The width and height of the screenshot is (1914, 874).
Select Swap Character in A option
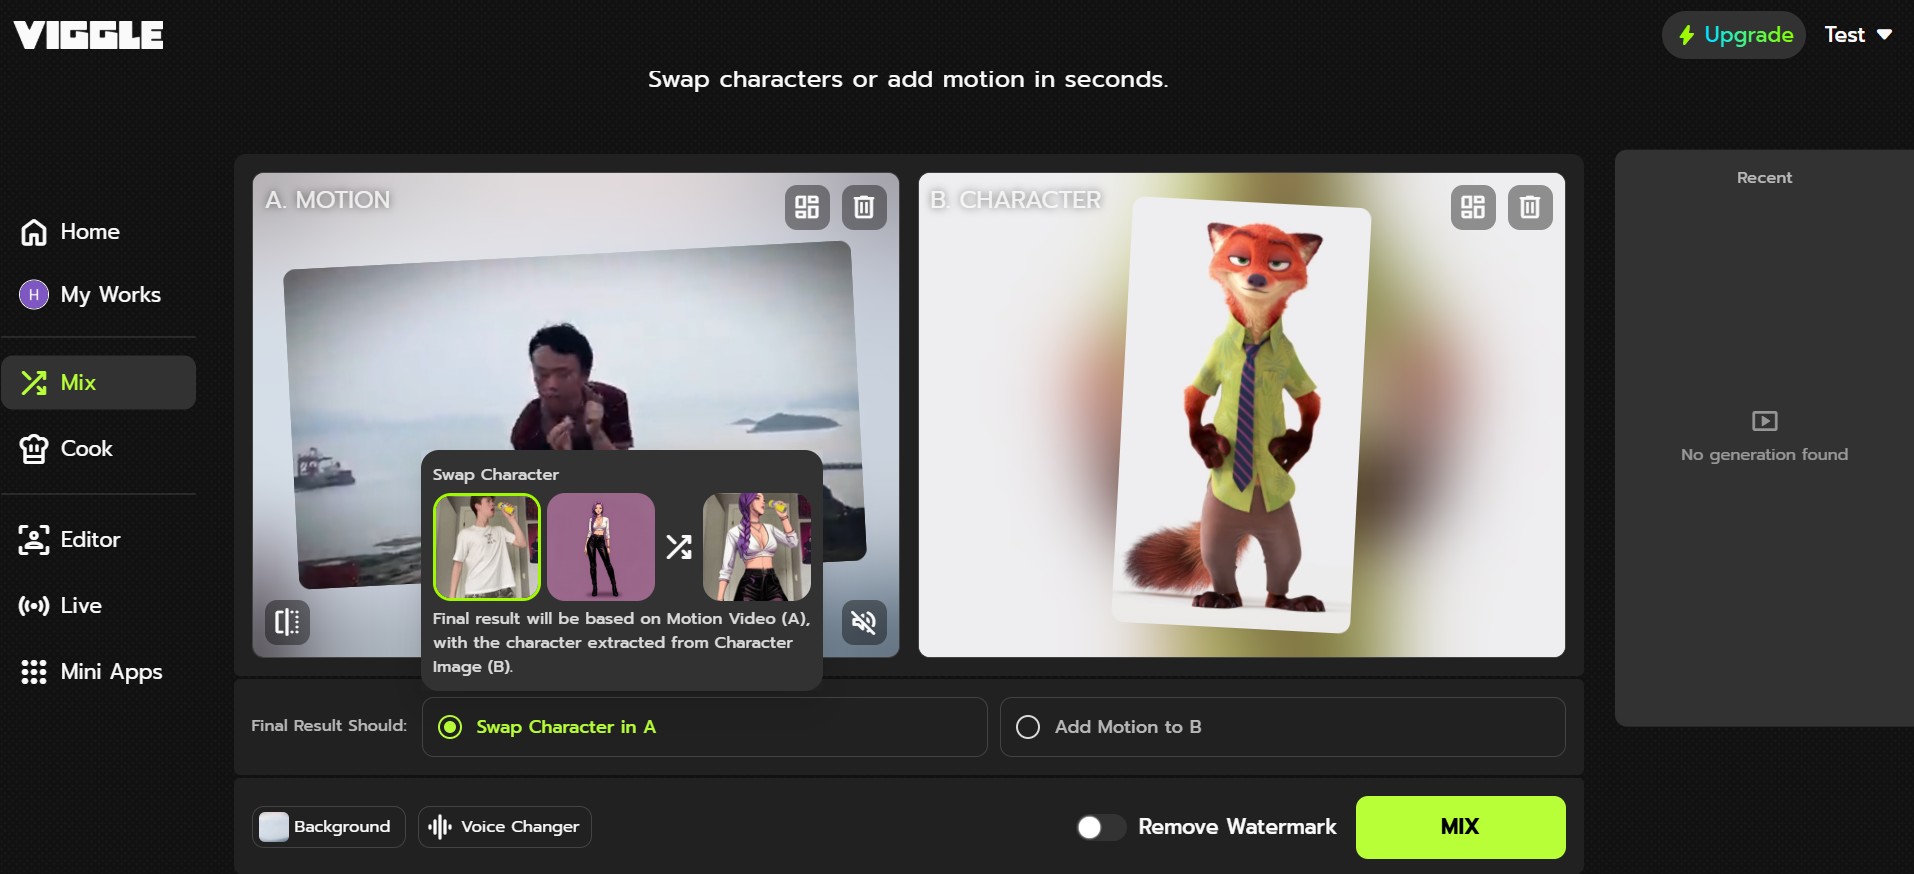click(x=705, y=727)
